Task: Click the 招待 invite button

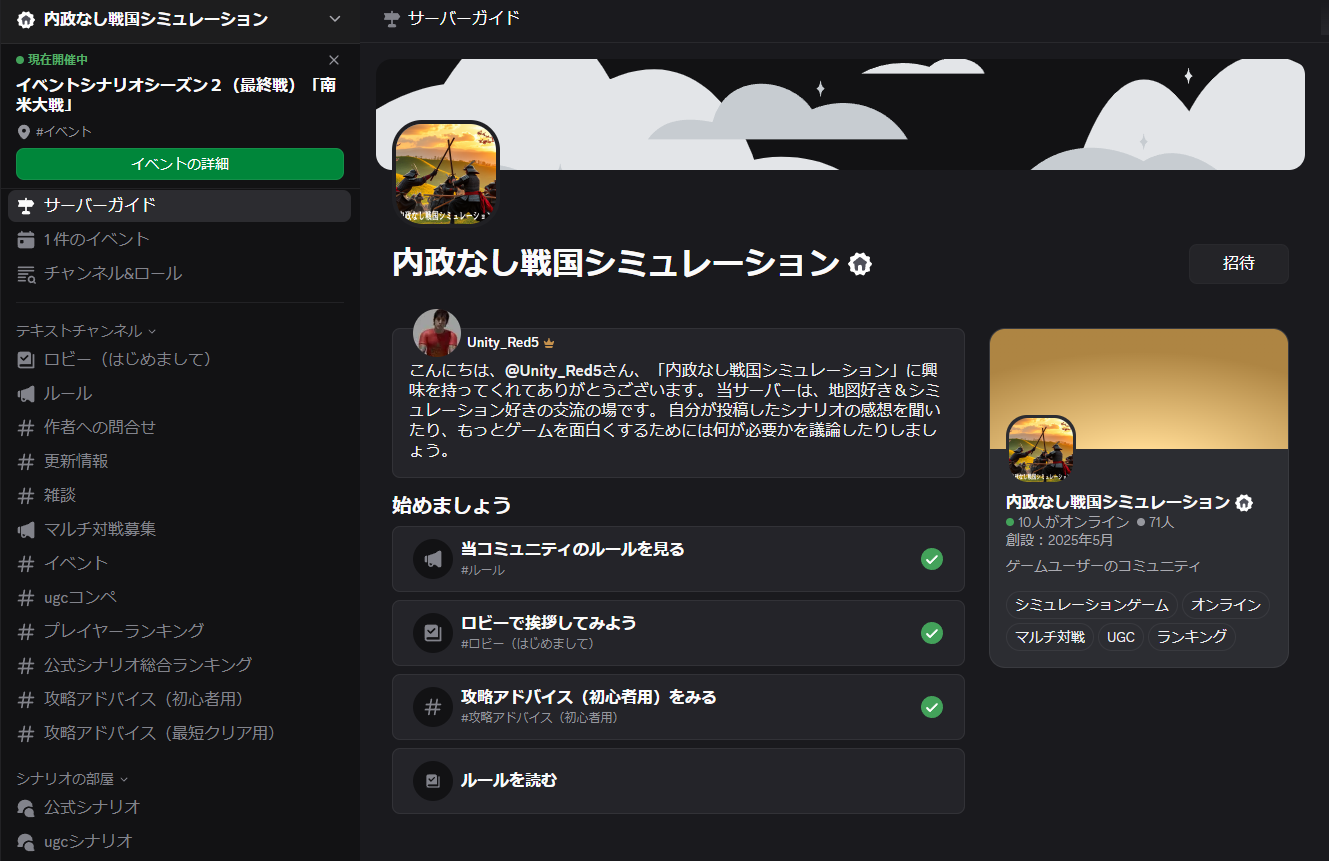Action: coord(1238,264)
